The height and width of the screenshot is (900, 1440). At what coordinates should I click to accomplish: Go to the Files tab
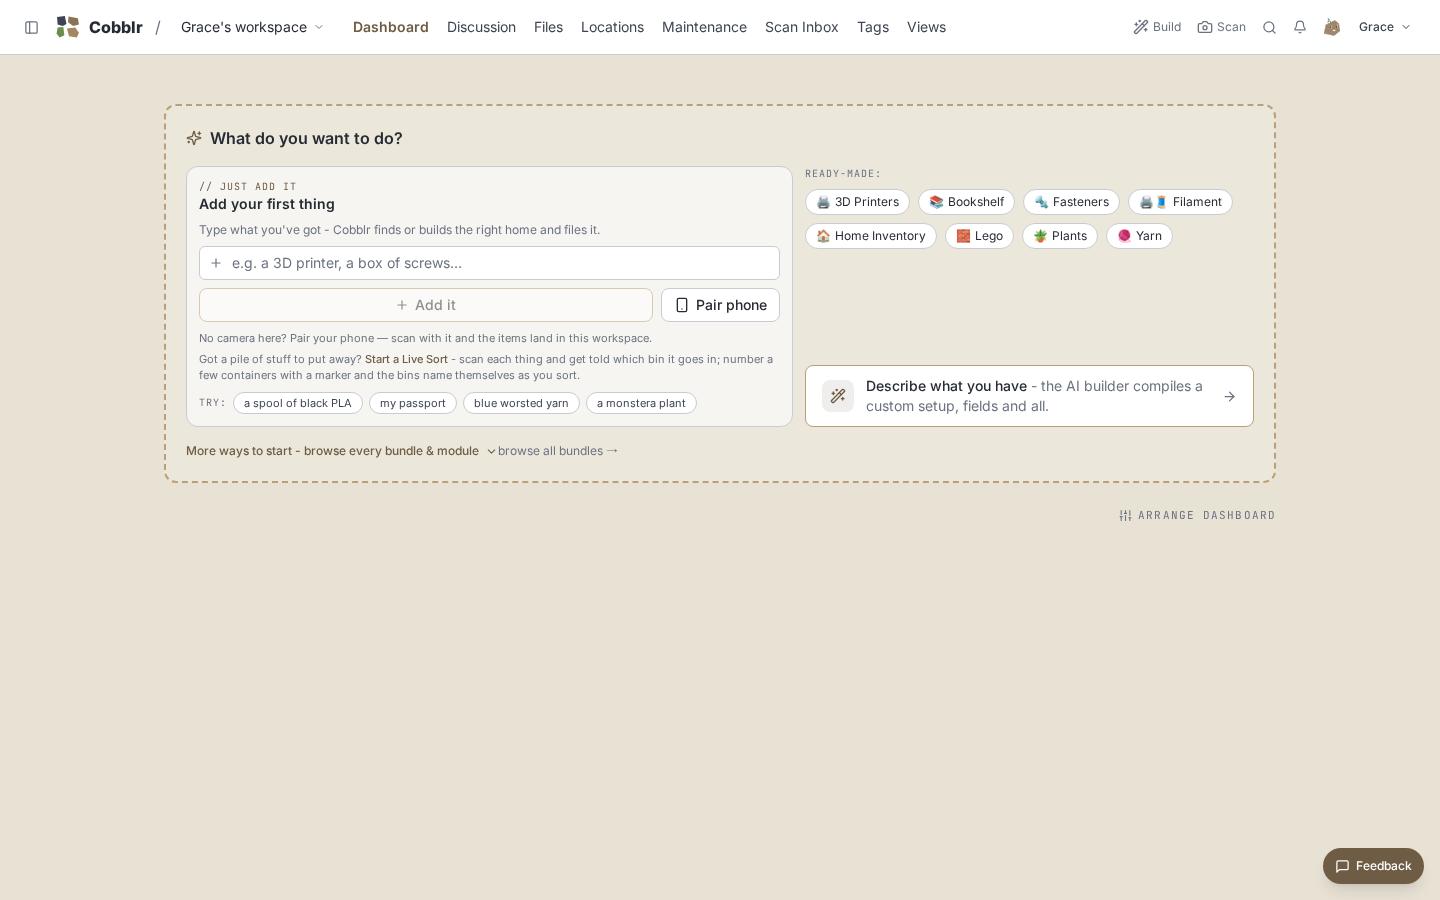(548, 27)
